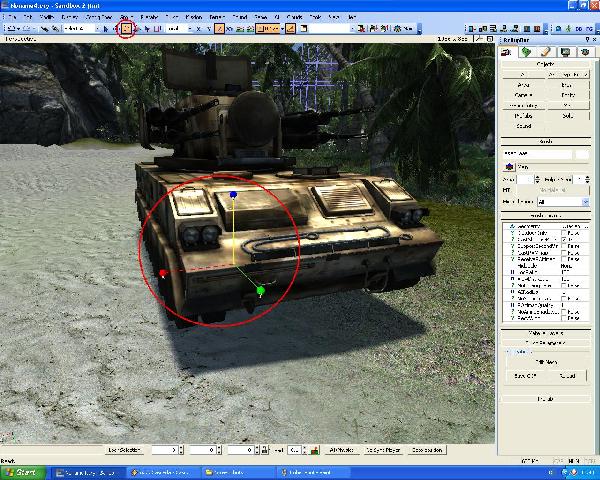Click the Sound object type button
The image size is (600, 480).
[x=523, y=126]
